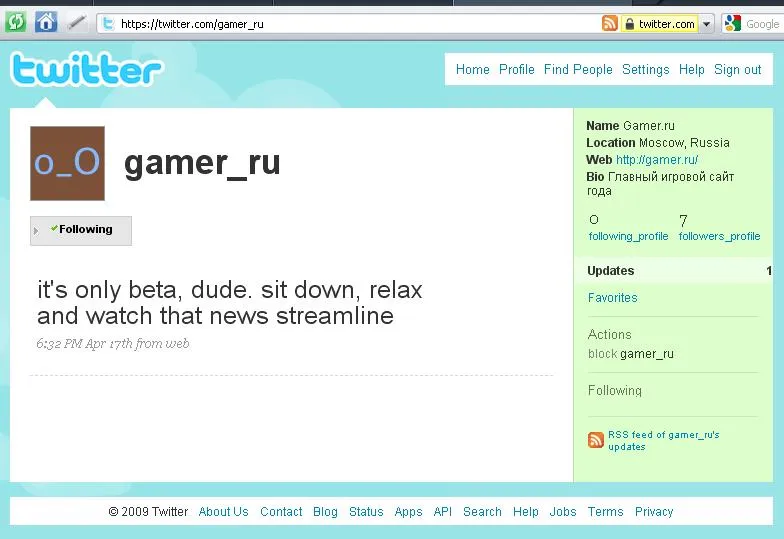Click the Following section header in sidebar

(614, 390)
